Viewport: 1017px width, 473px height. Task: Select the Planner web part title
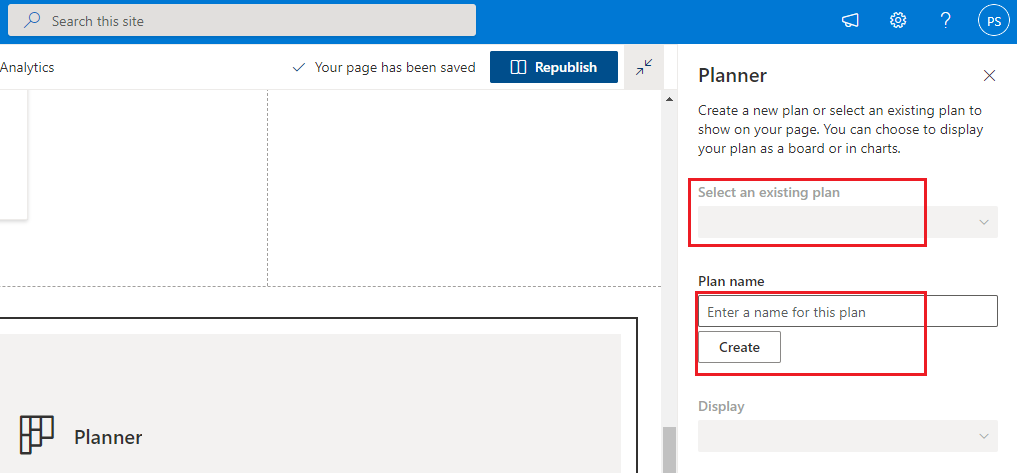(x=108, y=437)
